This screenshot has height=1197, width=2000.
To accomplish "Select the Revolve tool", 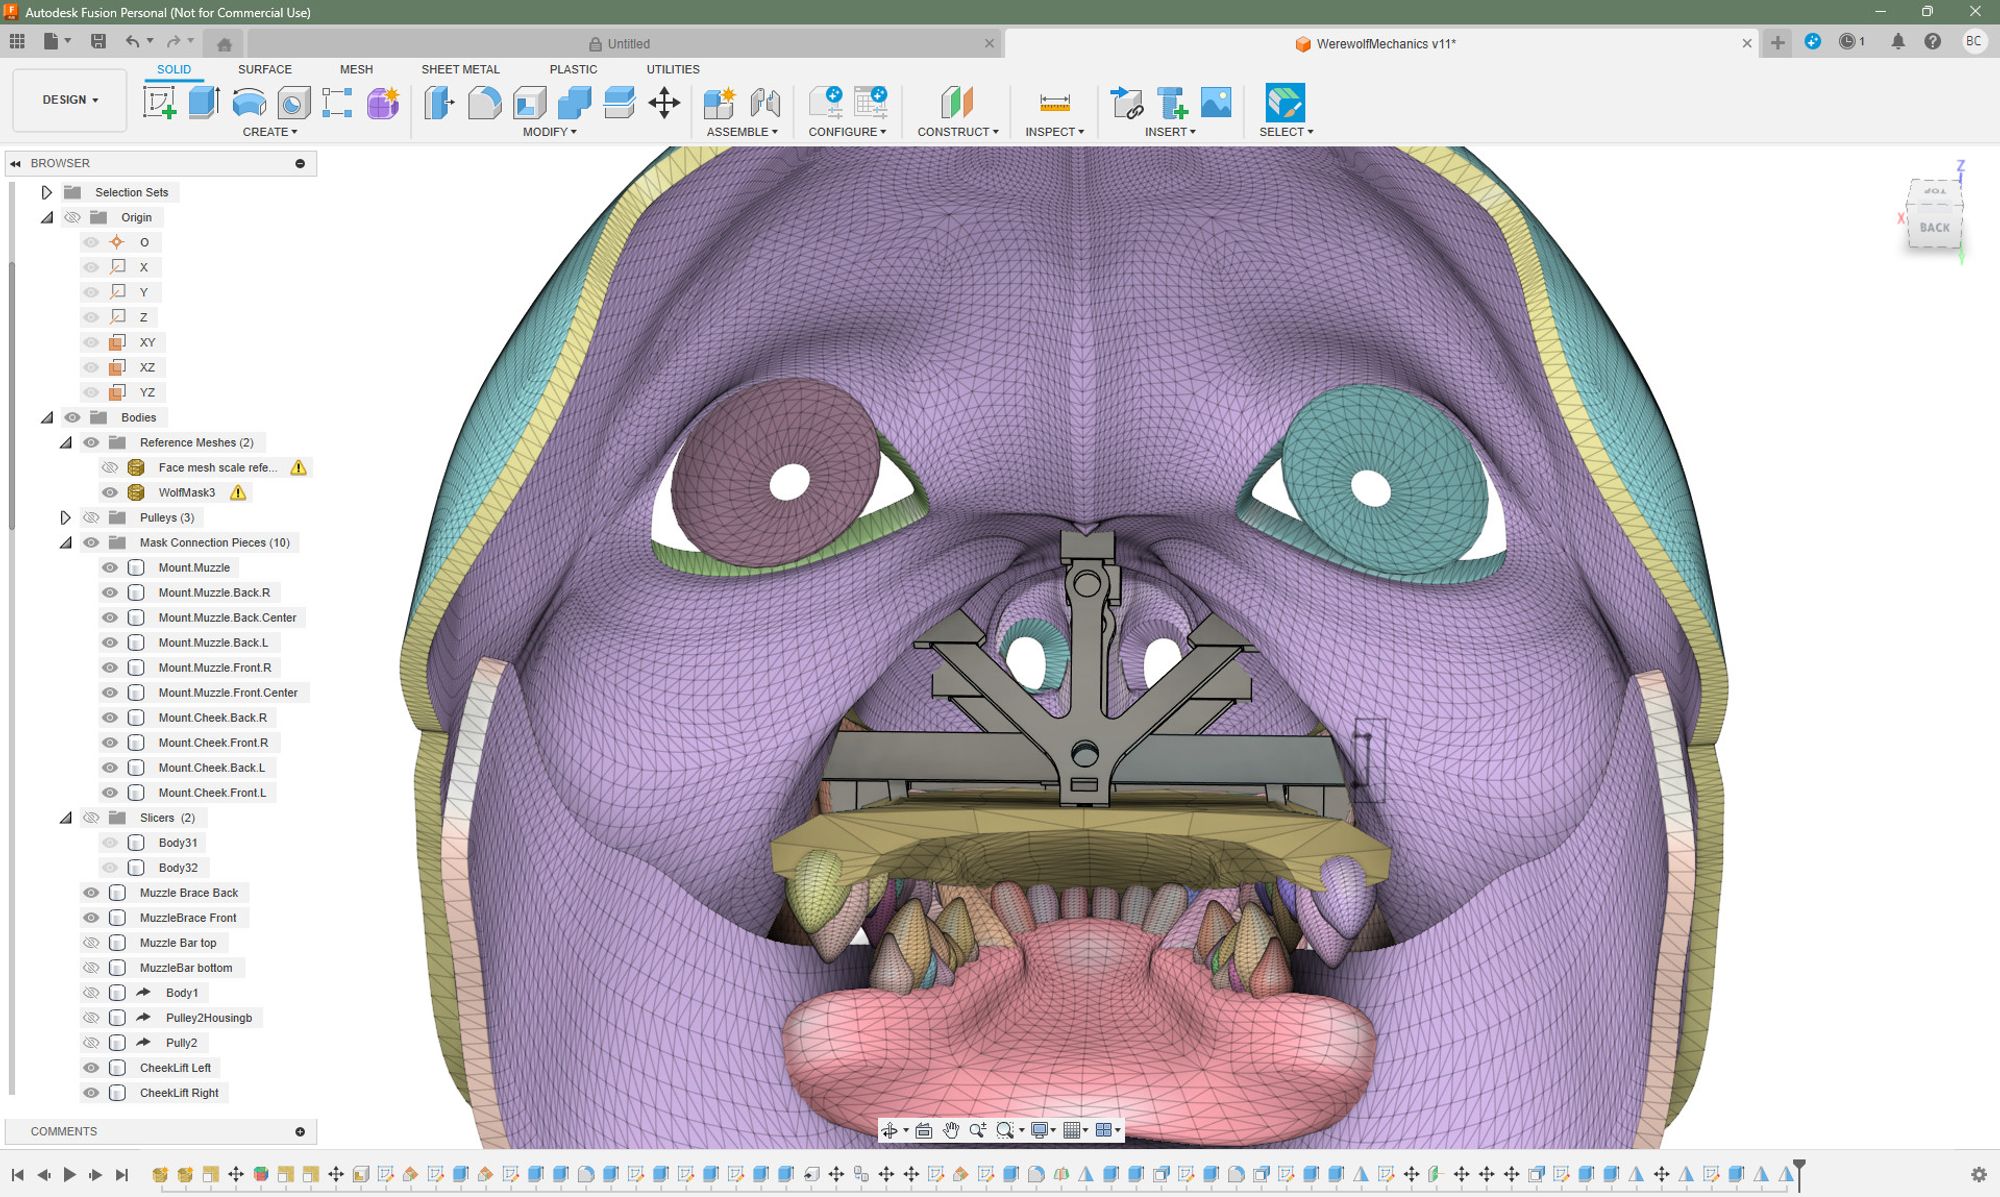I will (x=249, y=103).
